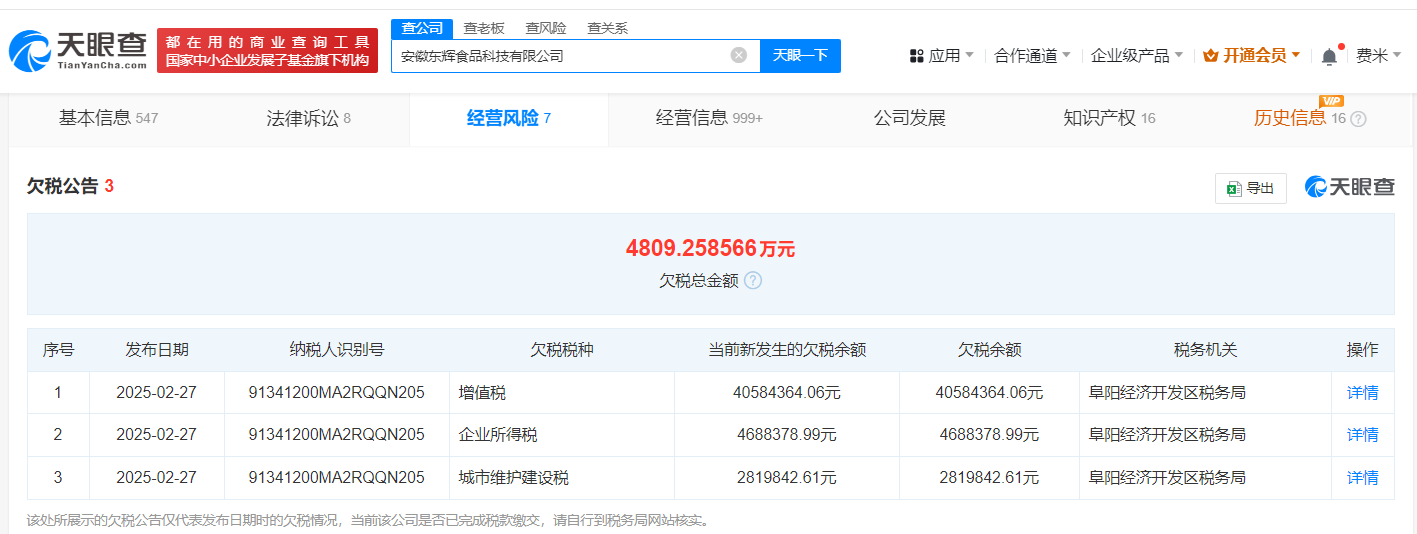
Task: Click the 40584364.06元 value in 欠税余额 column
Action: [989, 393]
